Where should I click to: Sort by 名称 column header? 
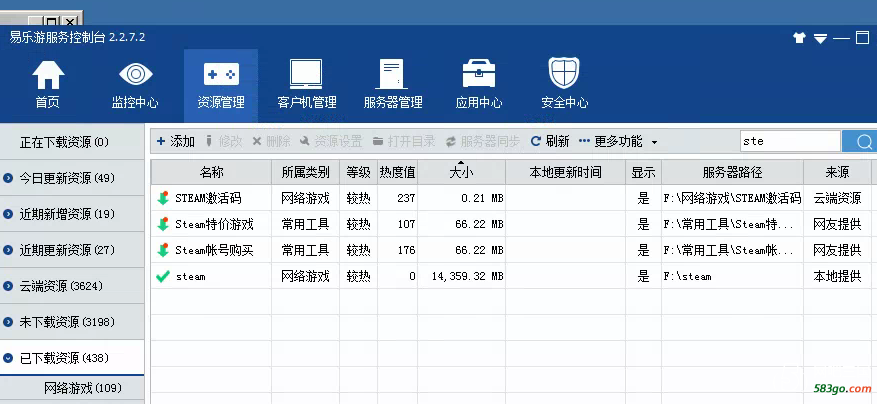click(211, 172)
